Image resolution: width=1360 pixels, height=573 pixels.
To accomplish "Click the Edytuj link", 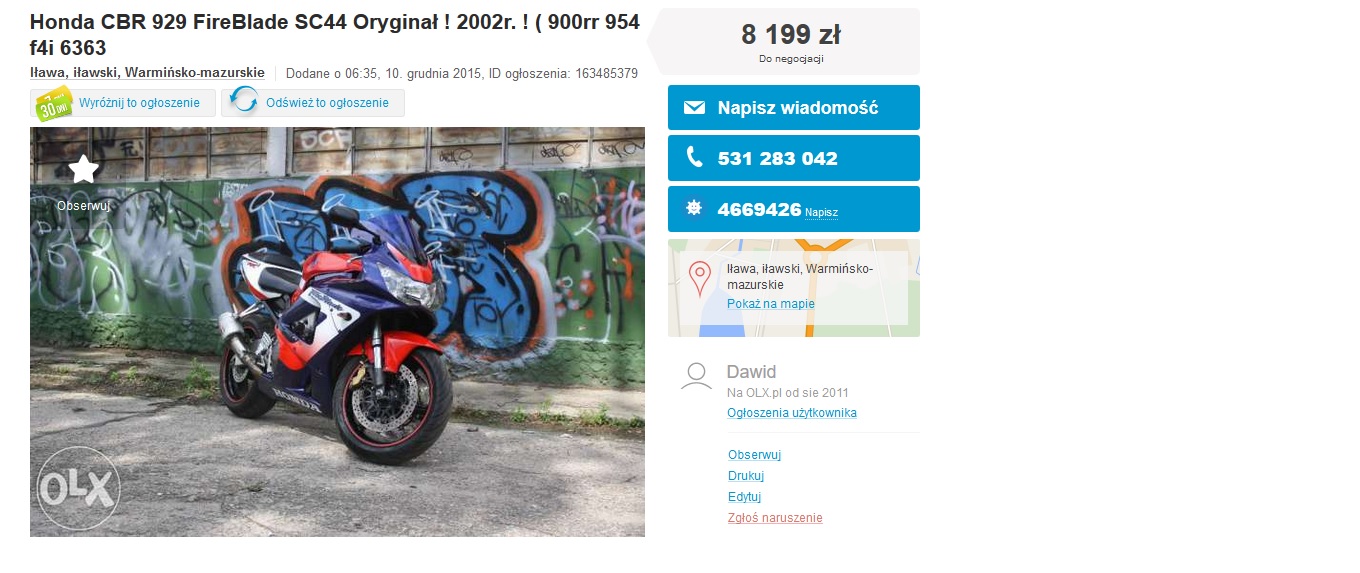I will (745, 497).
